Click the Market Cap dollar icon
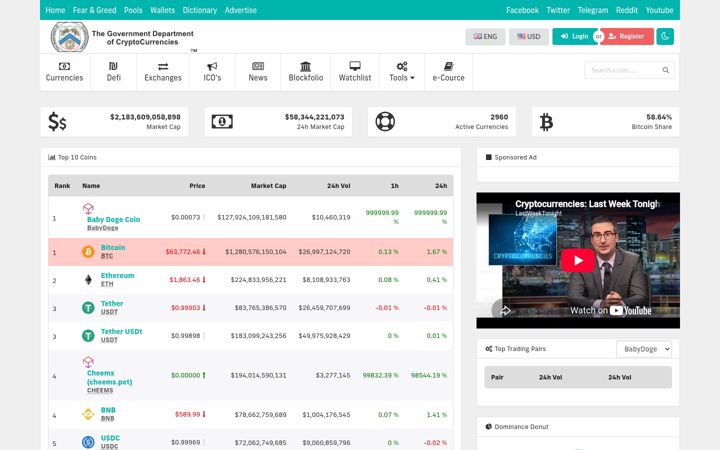This screenshot has width=720, height=450. pyautogui.click(x=57, y=122)
